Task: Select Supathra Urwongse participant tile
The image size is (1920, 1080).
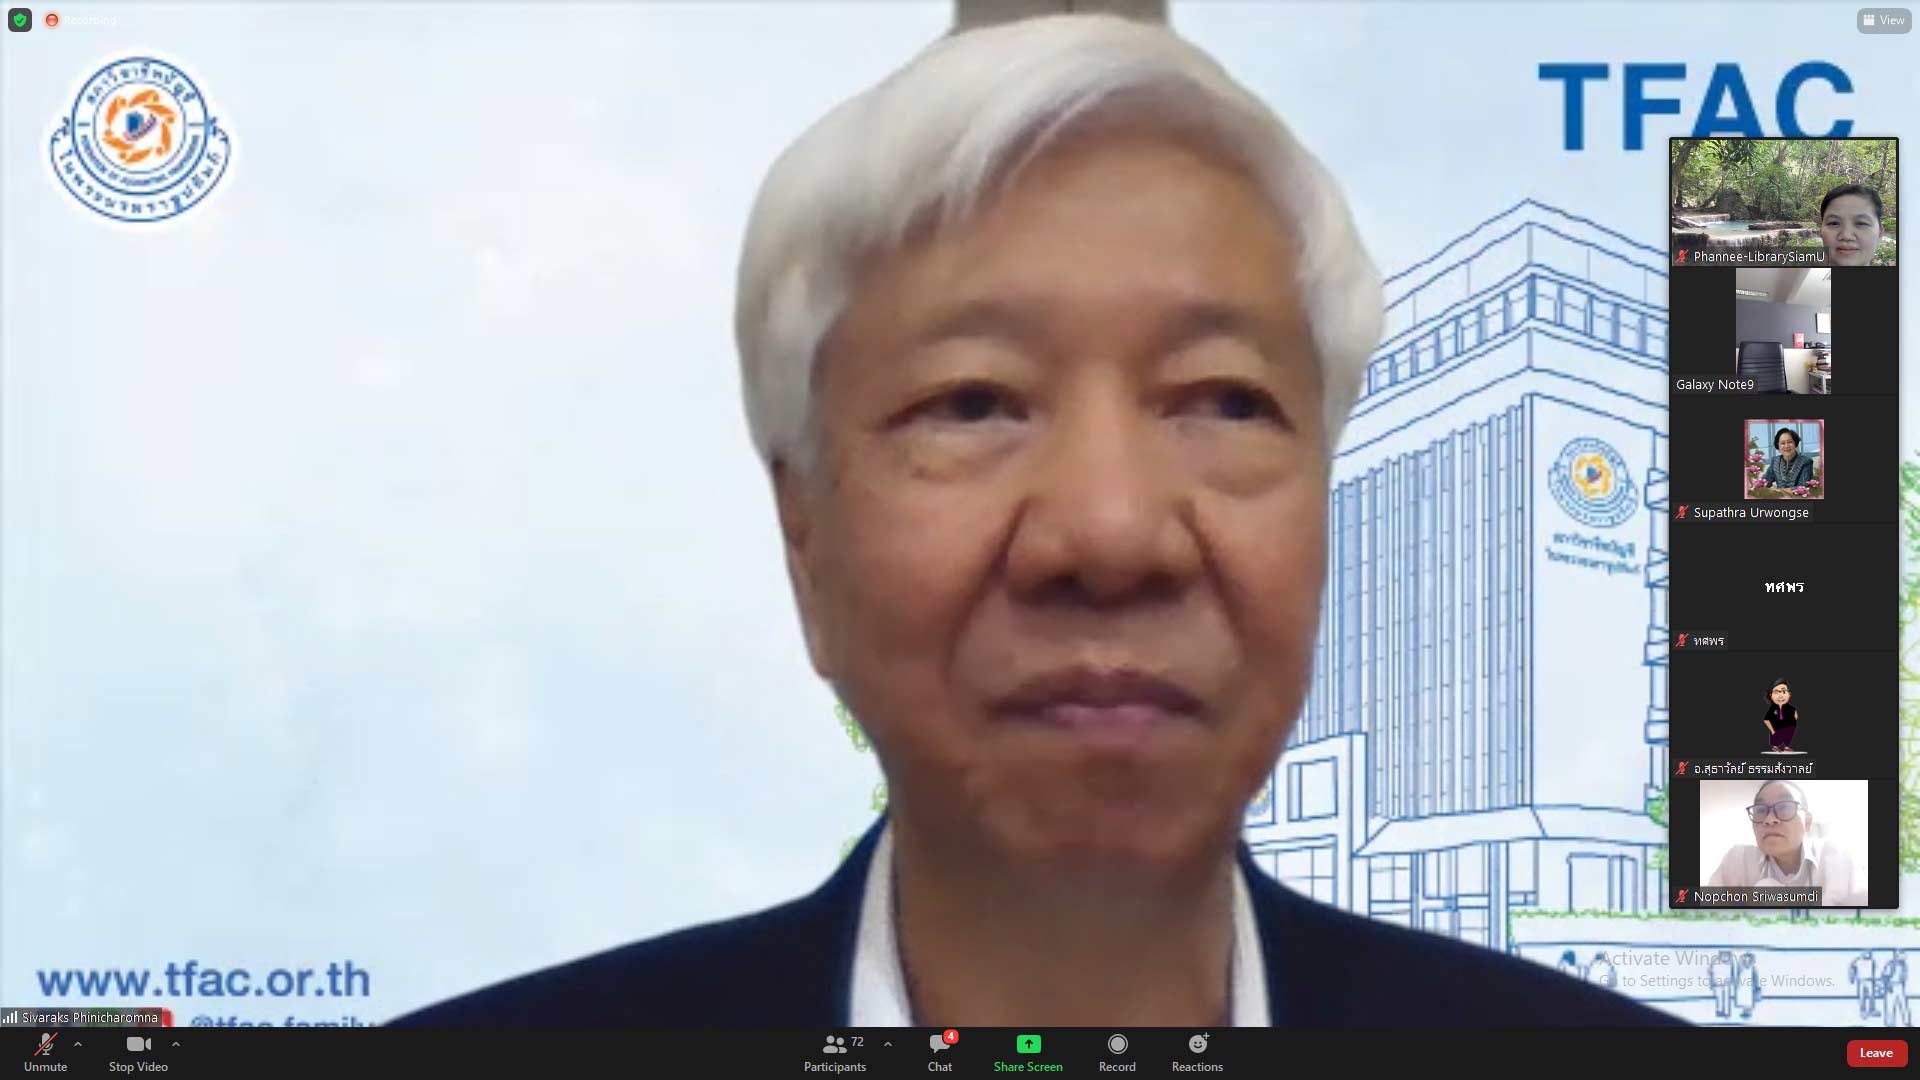Action: pyautogui.click(x=1784, y=460)
